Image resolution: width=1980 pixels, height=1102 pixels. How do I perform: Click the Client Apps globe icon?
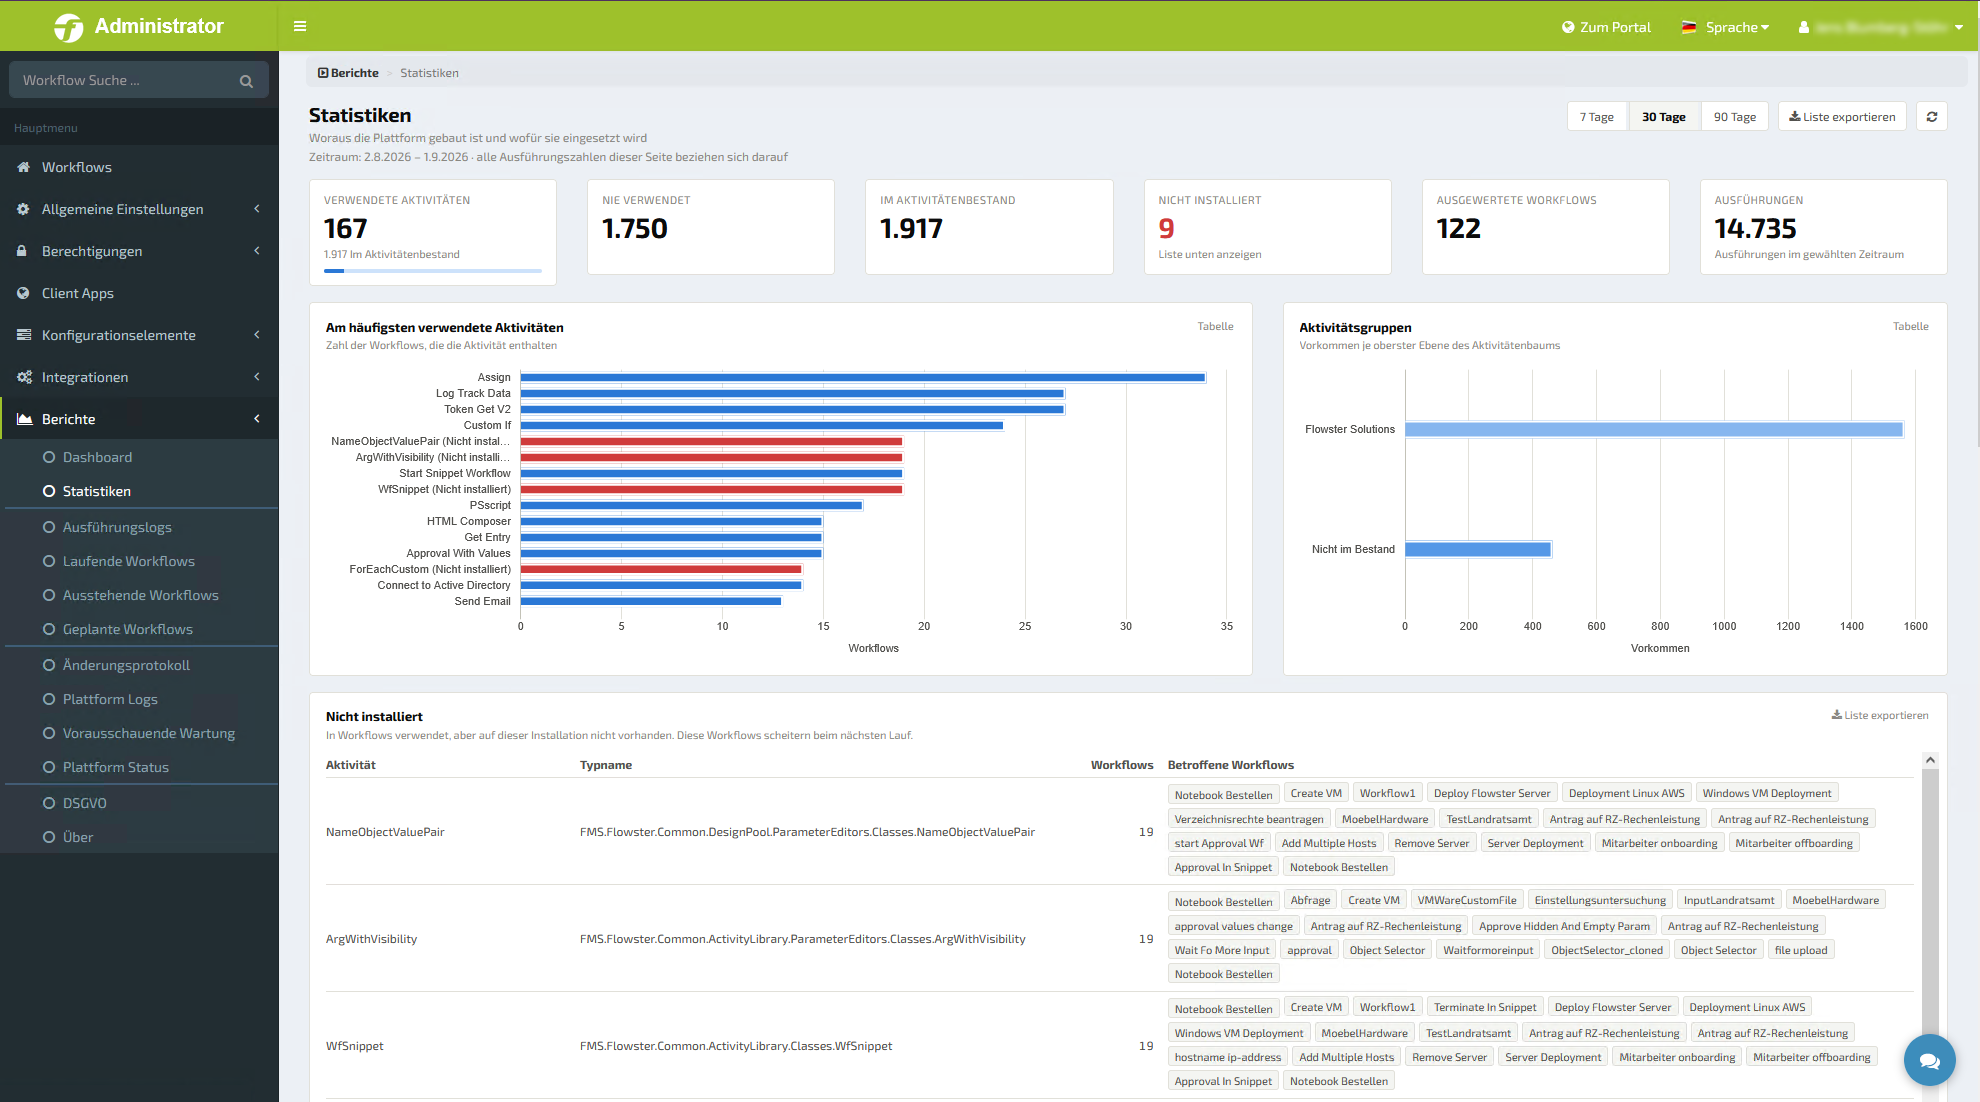[23, 293]
